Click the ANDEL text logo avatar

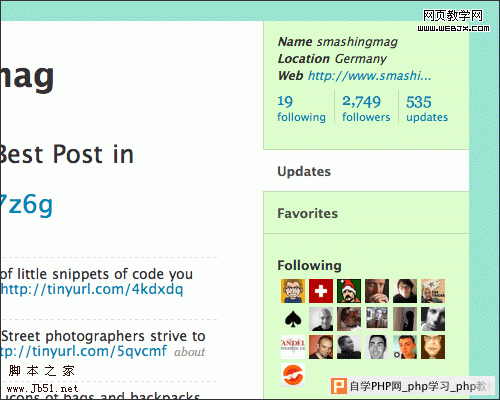tap(293, 347)
